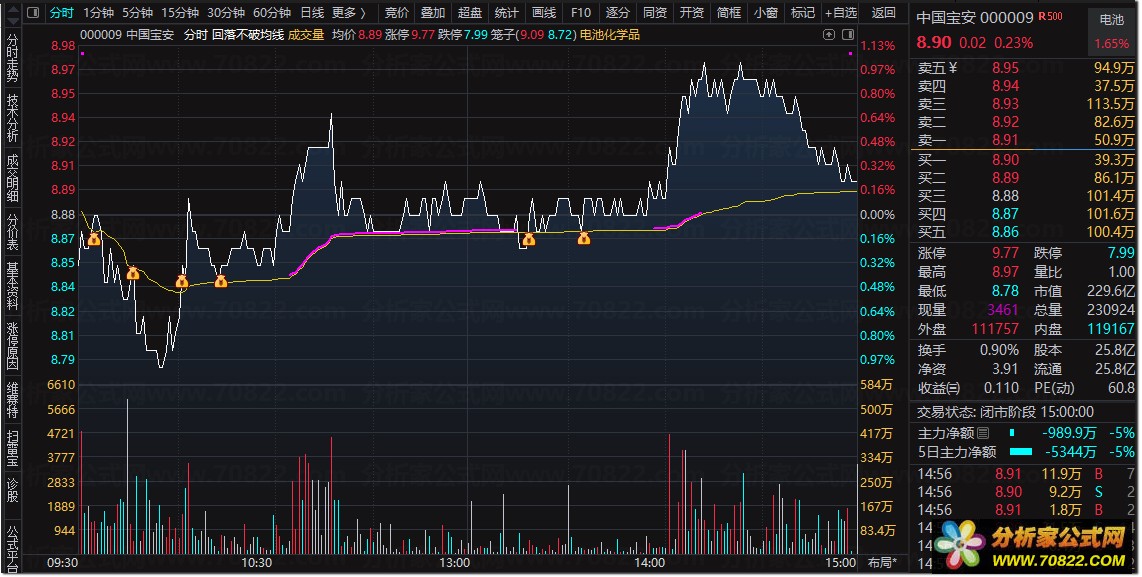Add stock via +自选 button

tap(841, 12)
